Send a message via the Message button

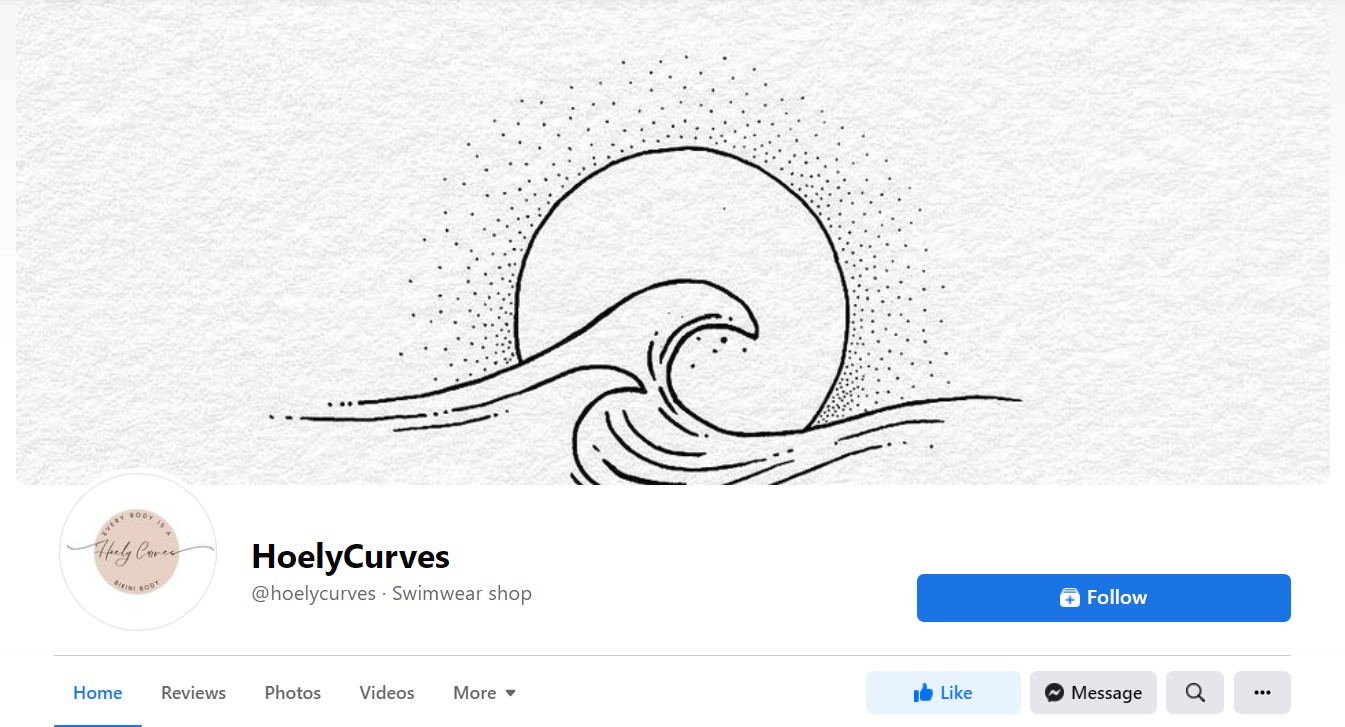(x=1093, y=692)
